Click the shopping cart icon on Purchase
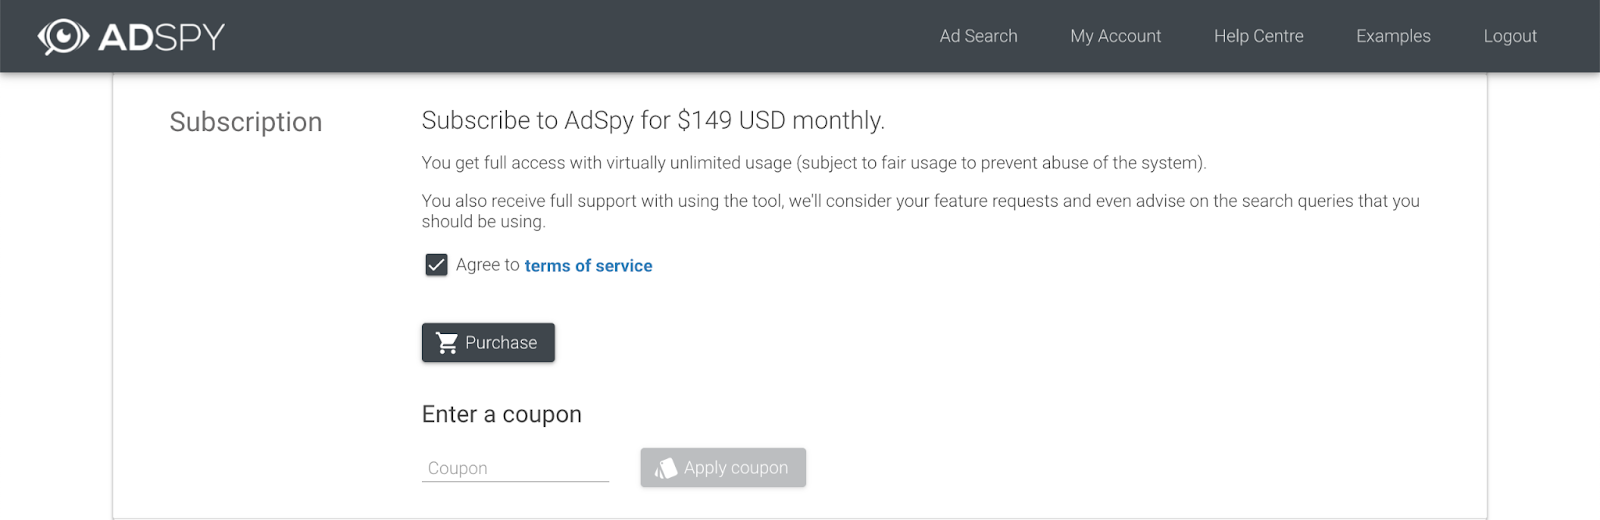 (447, 343)
